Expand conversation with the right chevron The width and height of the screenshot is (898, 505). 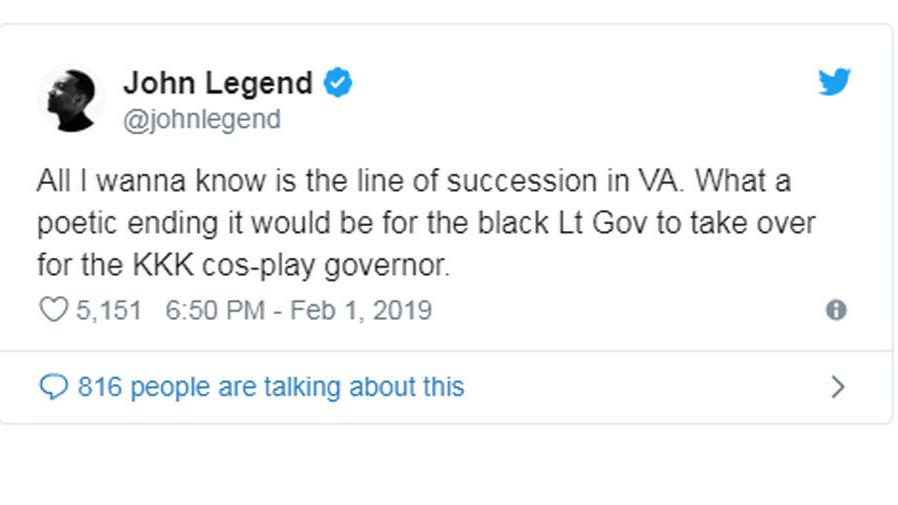coord(838,387)
